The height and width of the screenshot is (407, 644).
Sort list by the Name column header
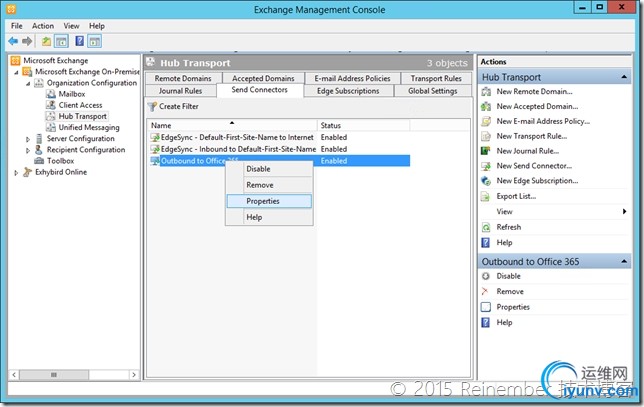232,125
